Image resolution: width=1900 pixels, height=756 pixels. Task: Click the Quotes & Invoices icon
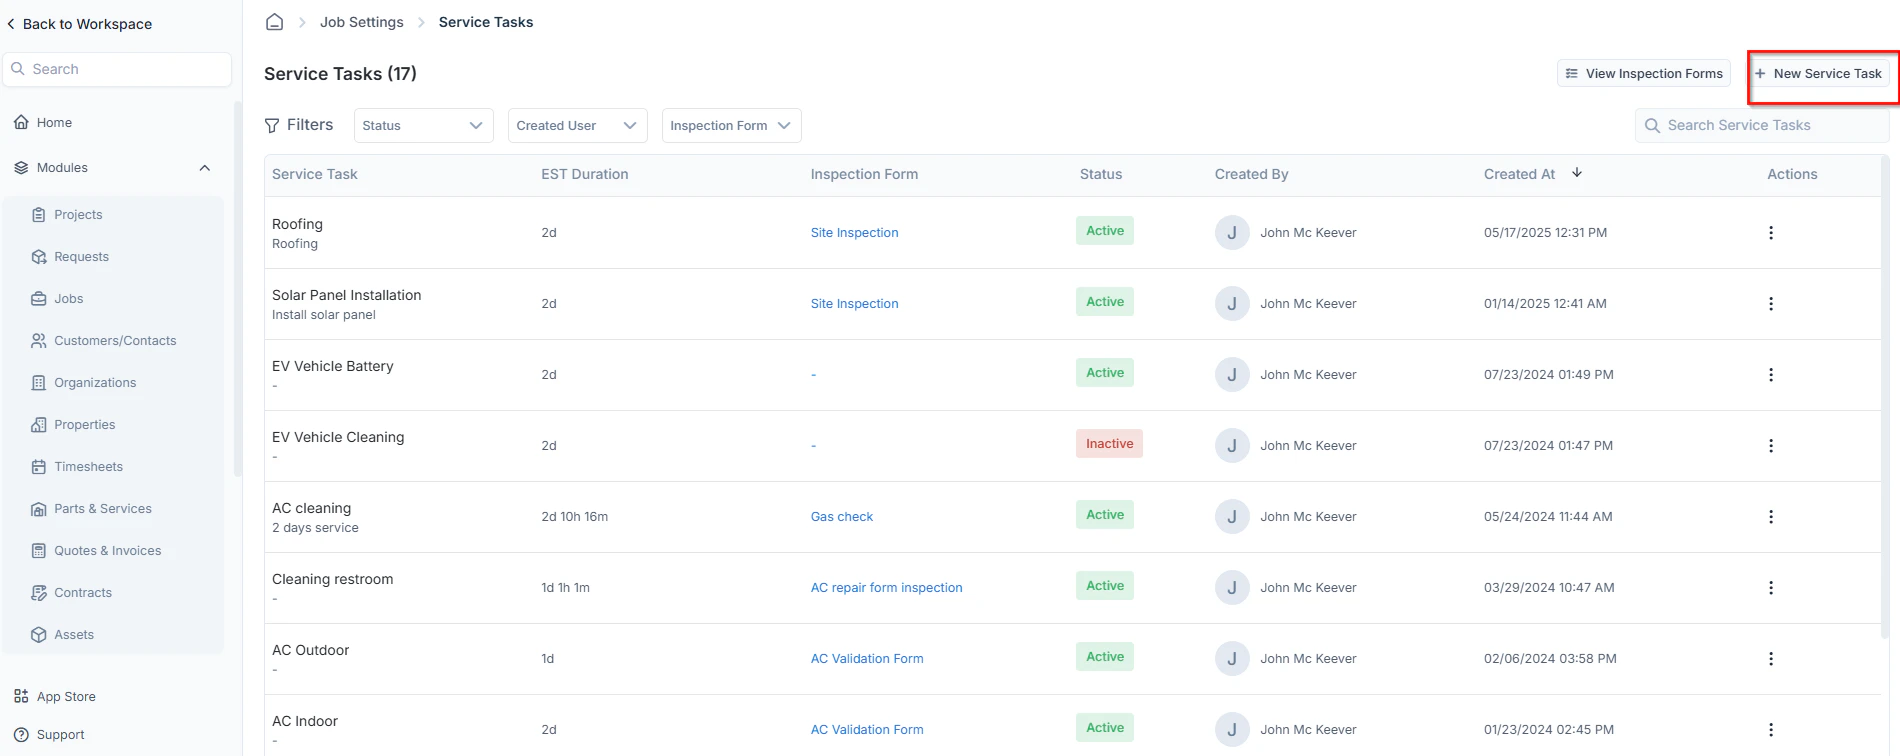39,551
